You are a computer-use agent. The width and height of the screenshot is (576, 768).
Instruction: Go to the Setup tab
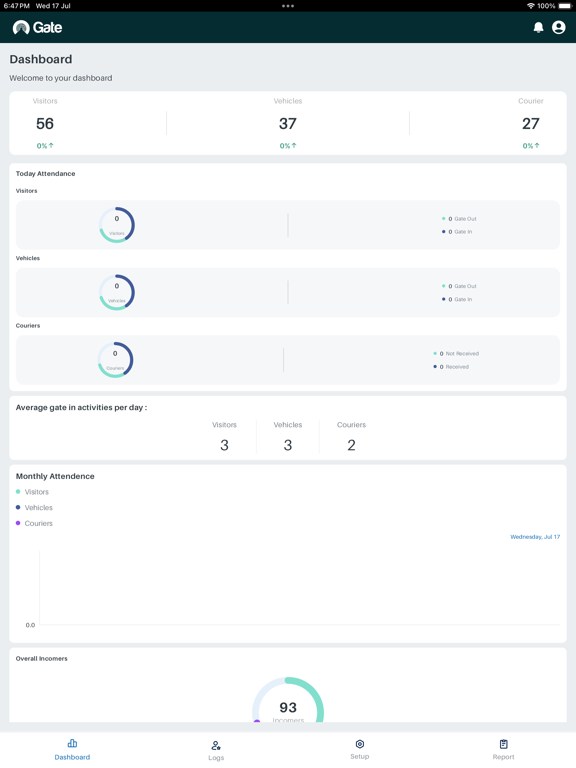click(x=360, y=750)
